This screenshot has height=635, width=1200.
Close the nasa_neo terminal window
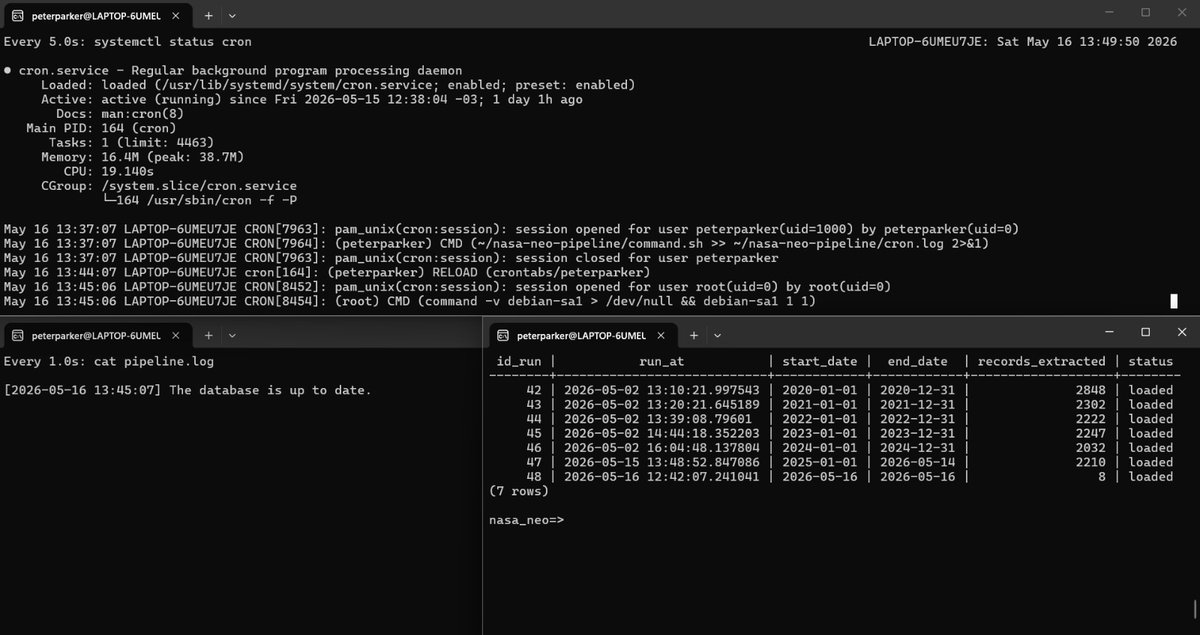1182,331
